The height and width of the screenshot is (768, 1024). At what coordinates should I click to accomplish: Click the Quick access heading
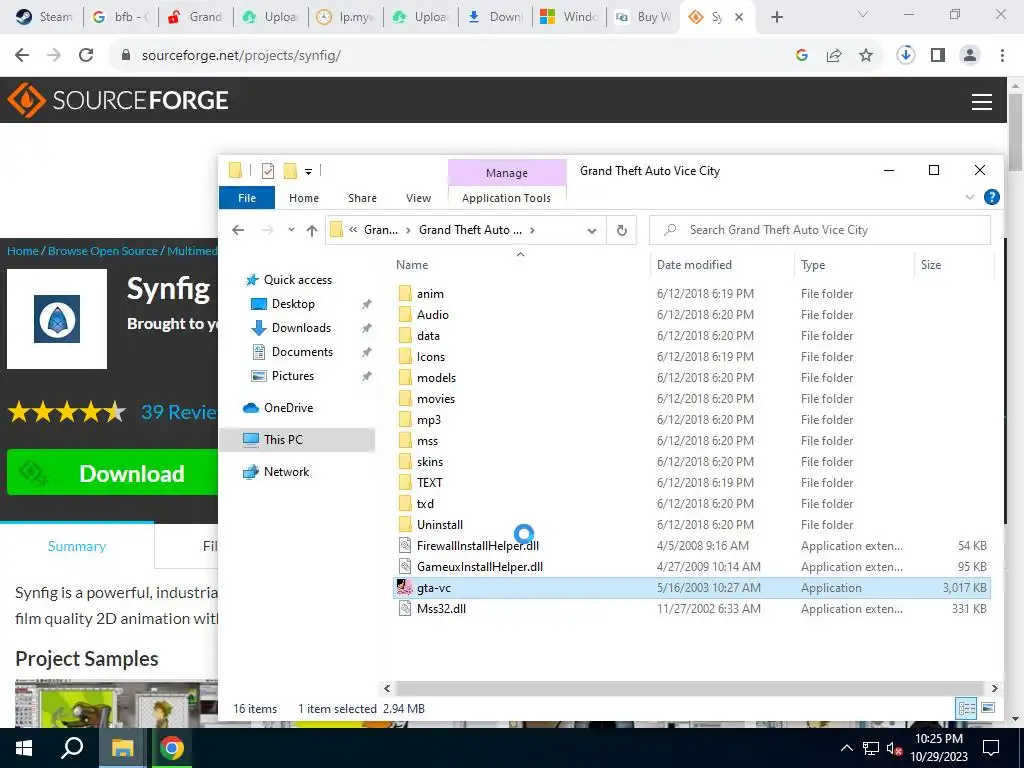[x=297, y=280]
